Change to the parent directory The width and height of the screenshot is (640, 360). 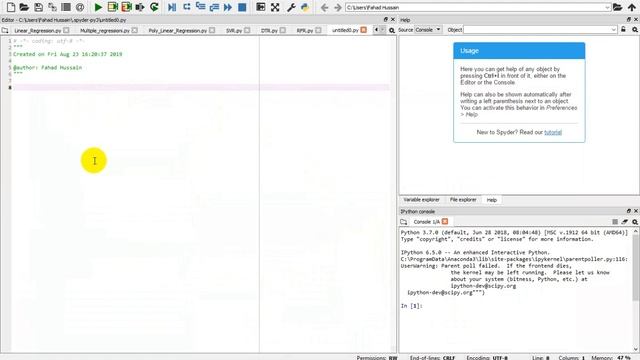point(631,7)
